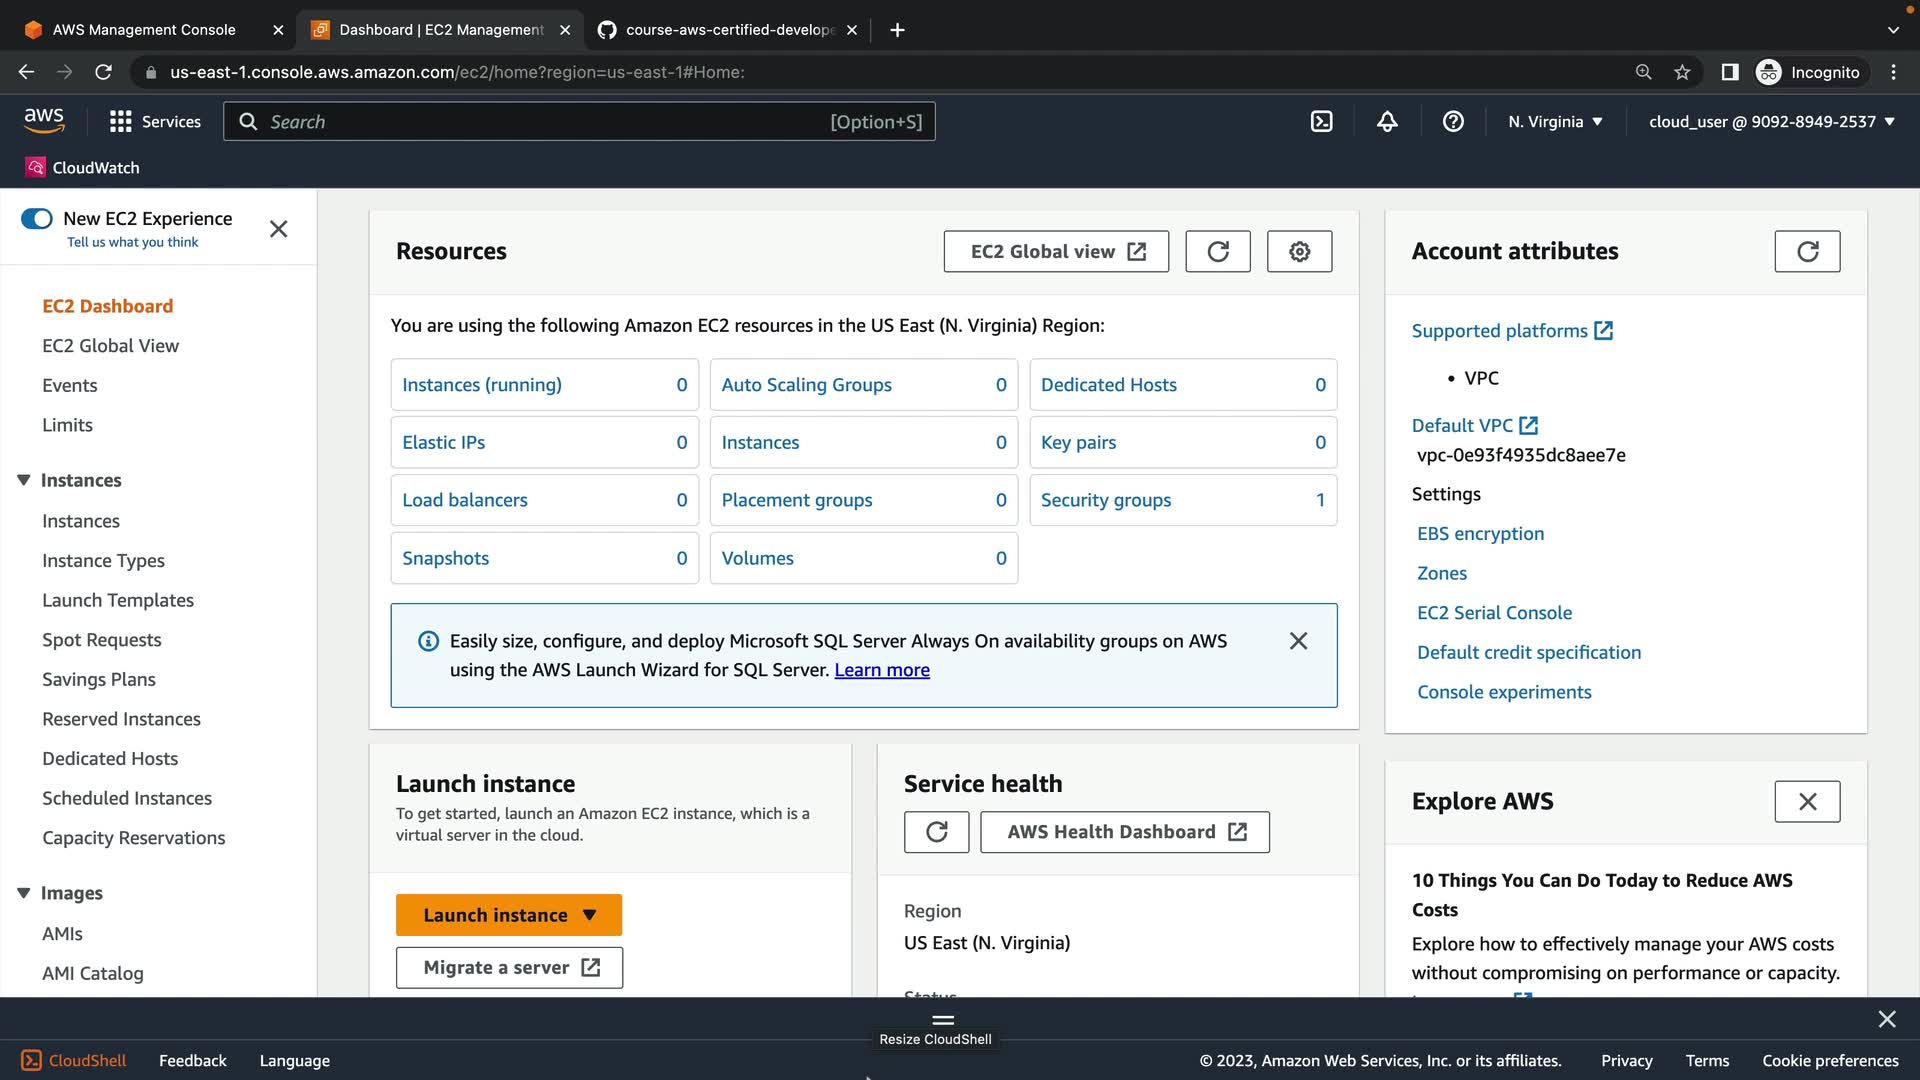Toggle the New EC2 Experience switch
This screenshot has height=1080, width=1920.
37,219
